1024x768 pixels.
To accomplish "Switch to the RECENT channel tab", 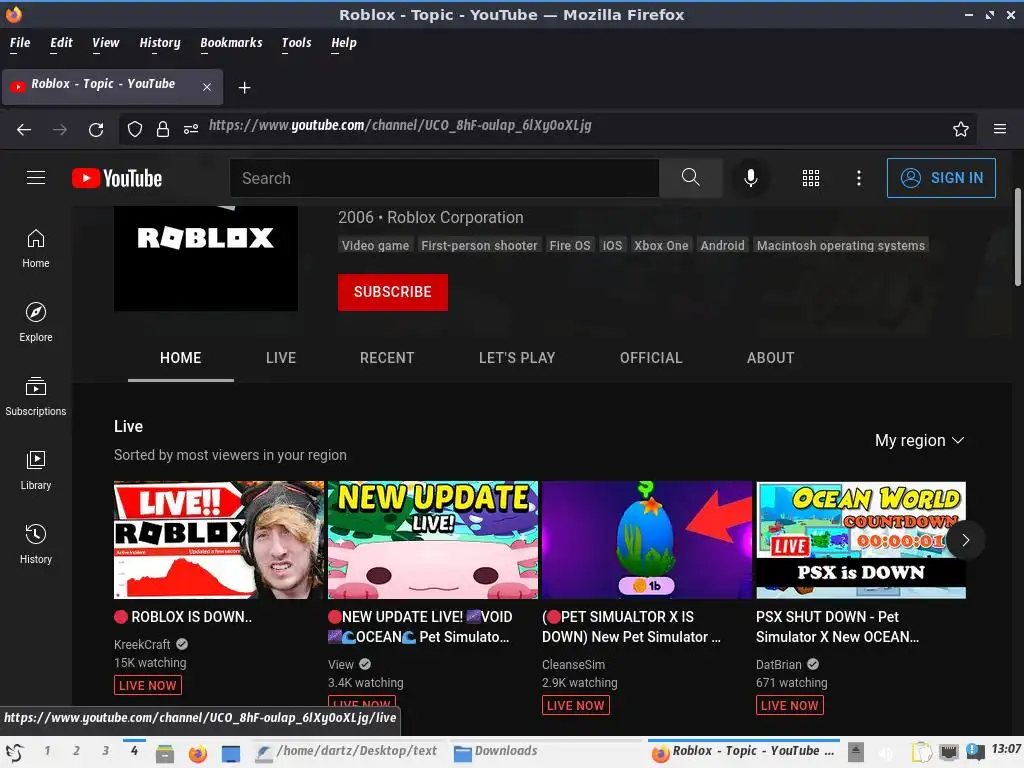I will pyautogui.click(x=387, y=358).
